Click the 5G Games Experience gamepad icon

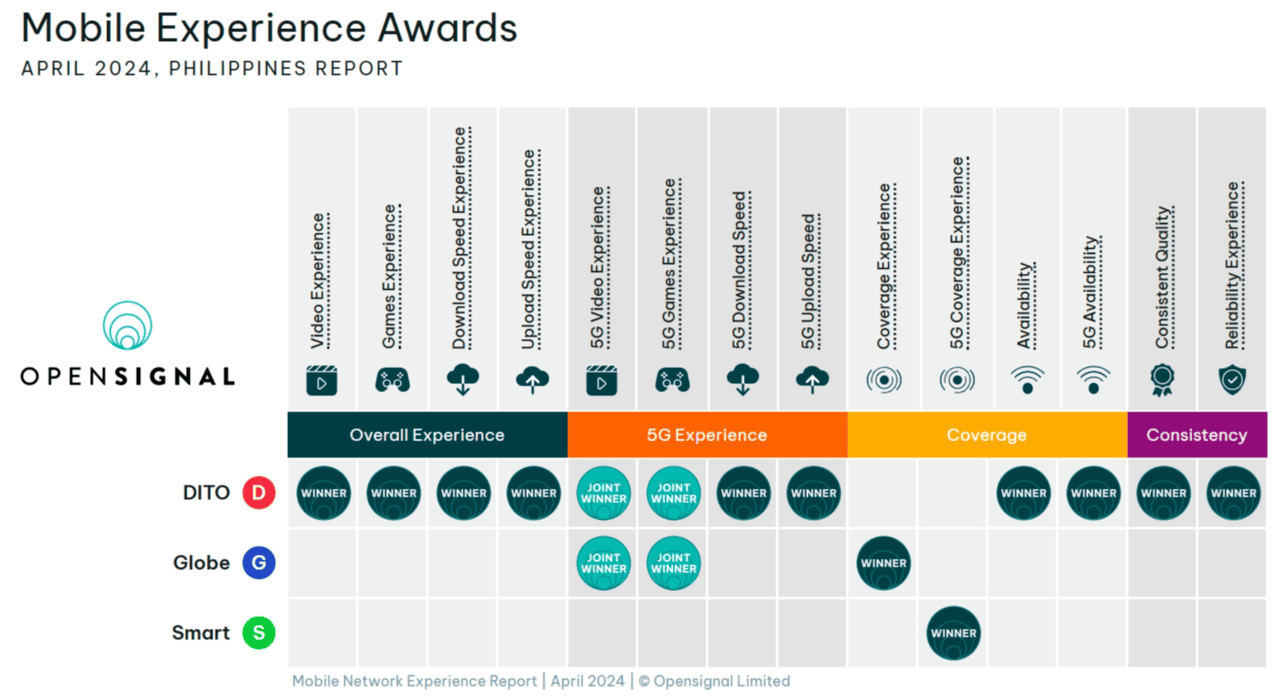(672, 380)
